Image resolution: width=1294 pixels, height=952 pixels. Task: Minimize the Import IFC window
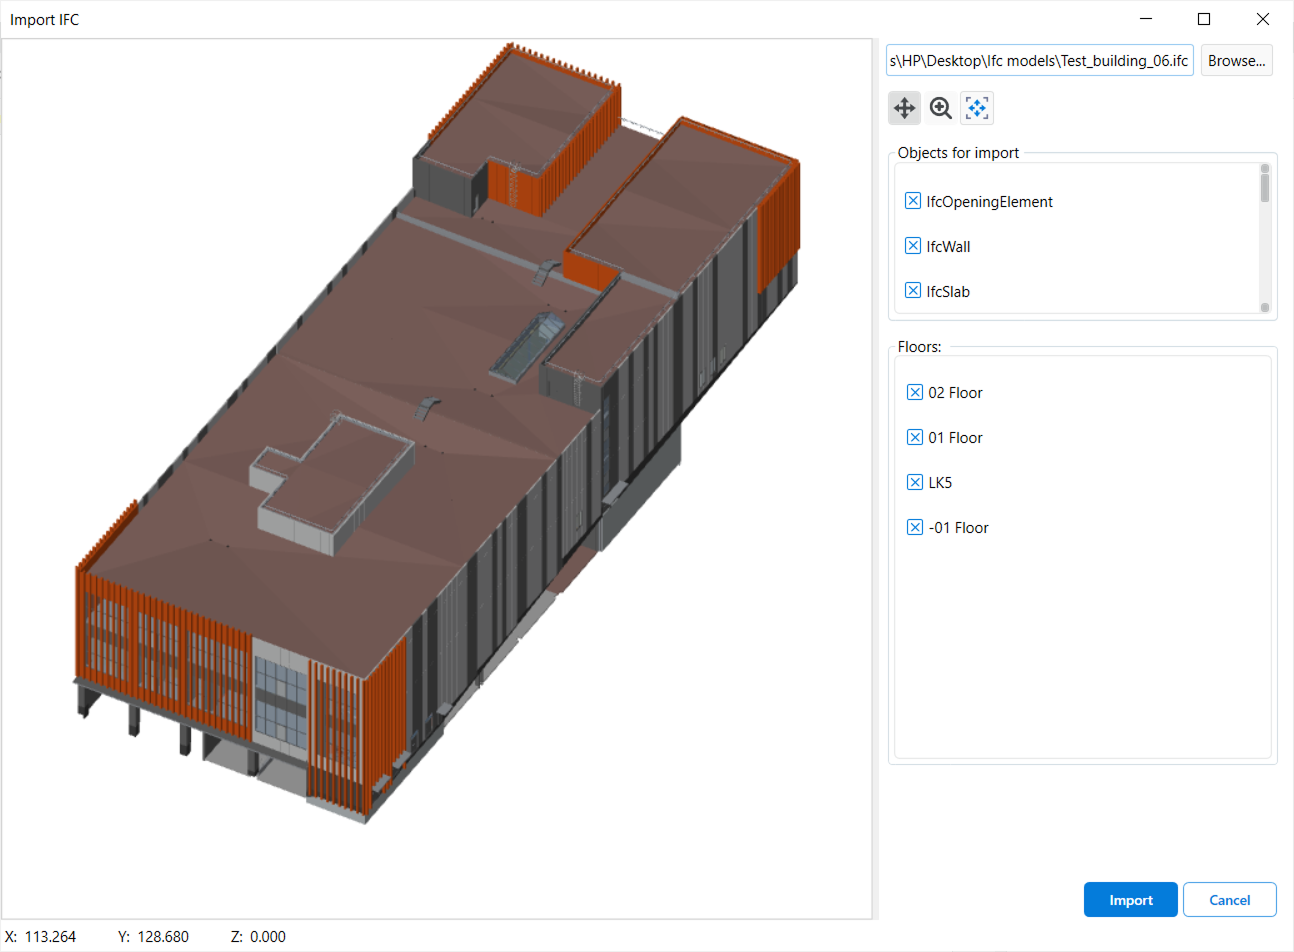pos(1146,19)
